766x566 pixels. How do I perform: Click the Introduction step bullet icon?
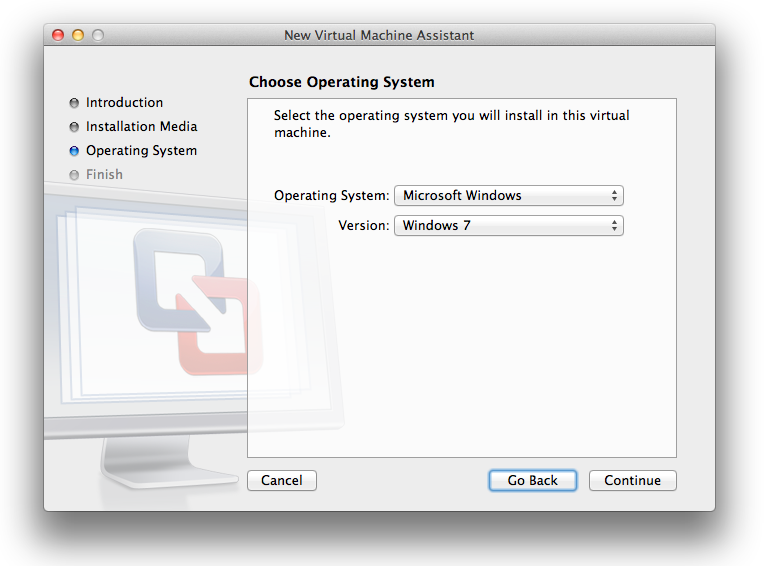click(x=74, y=103)
